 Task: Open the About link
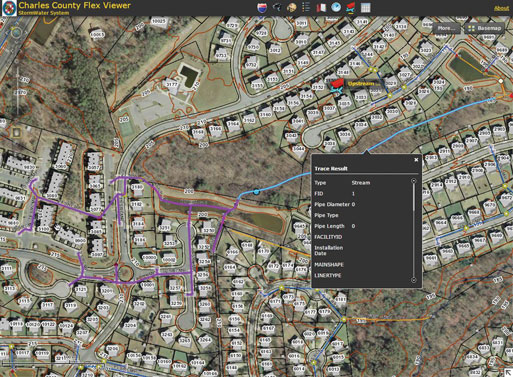[501, 8]
